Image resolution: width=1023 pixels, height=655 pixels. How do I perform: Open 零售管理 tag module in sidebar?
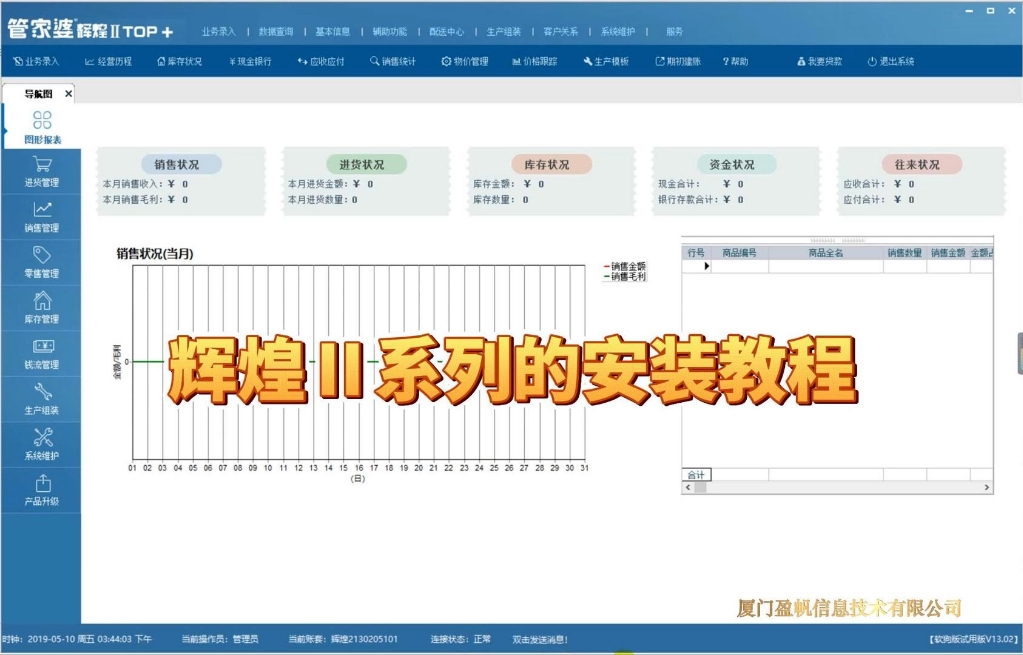42,263
